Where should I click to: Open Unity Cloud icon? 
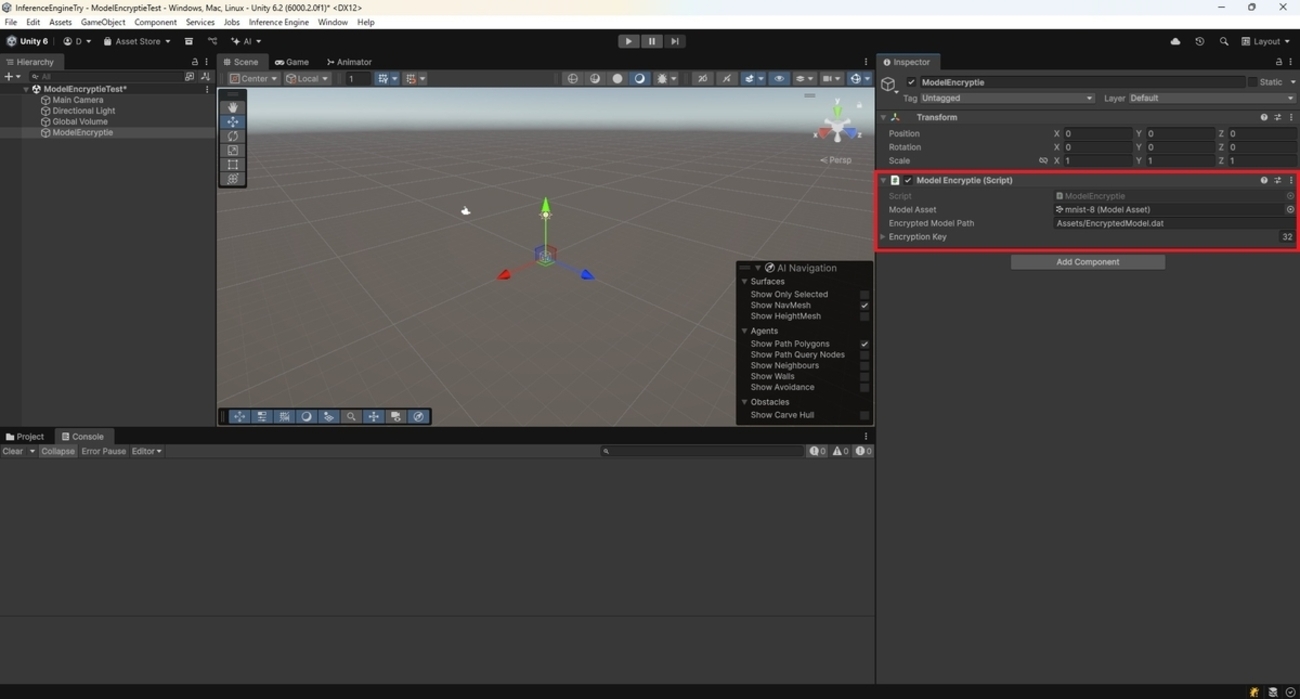pos(1175,41)
